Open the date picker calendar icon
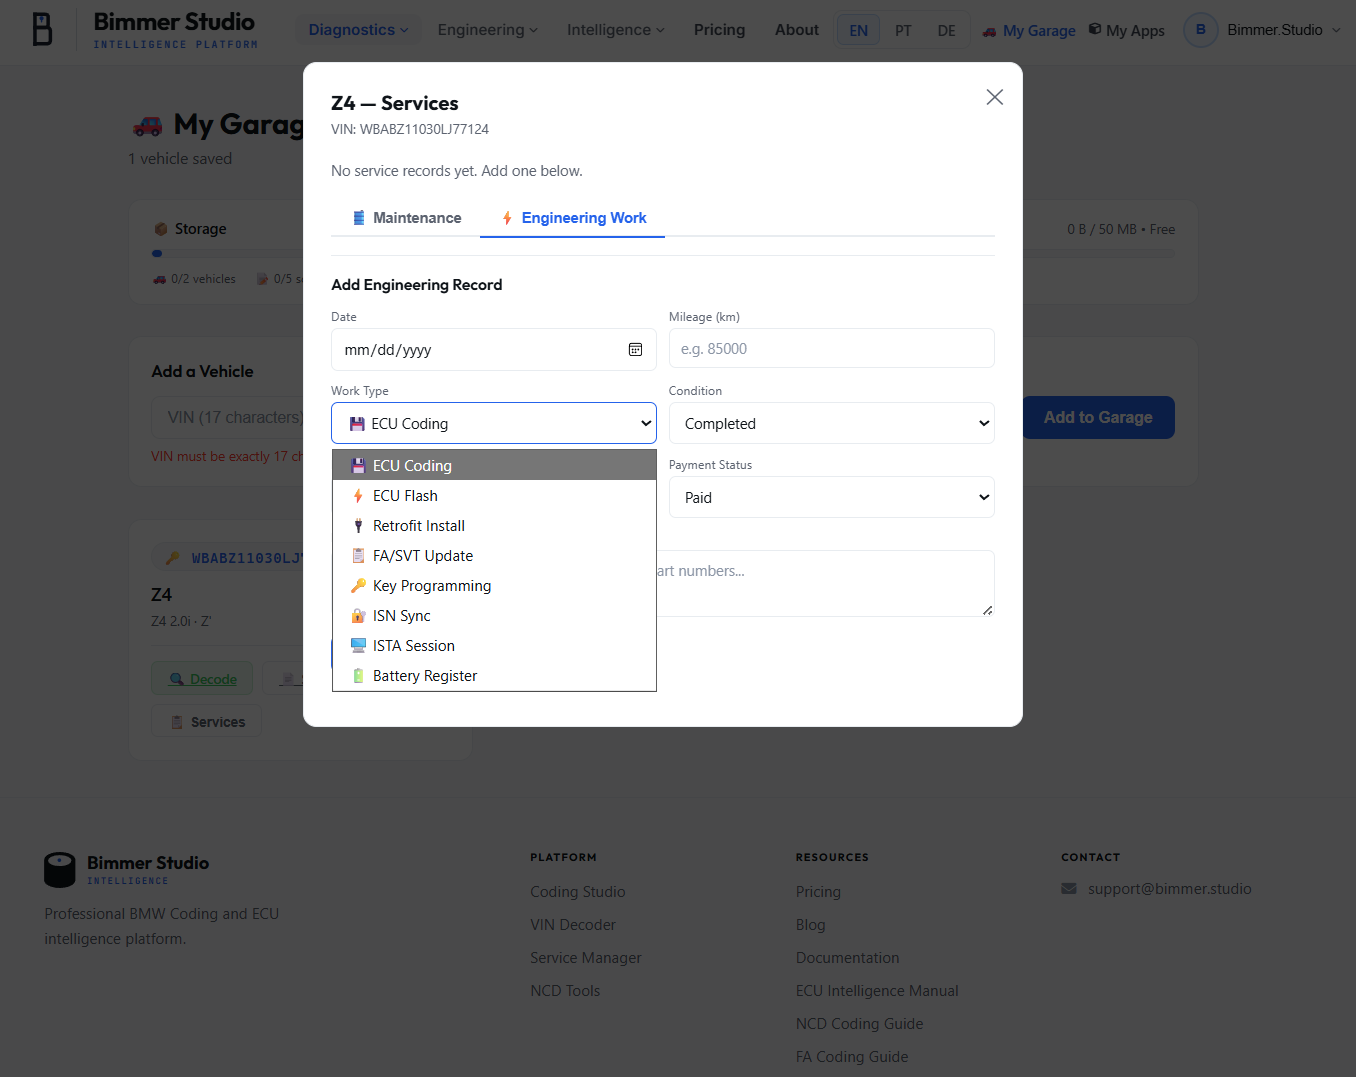Image resolution: width=1356 pixels, height=1077 pixels. [x=635, y=350]
